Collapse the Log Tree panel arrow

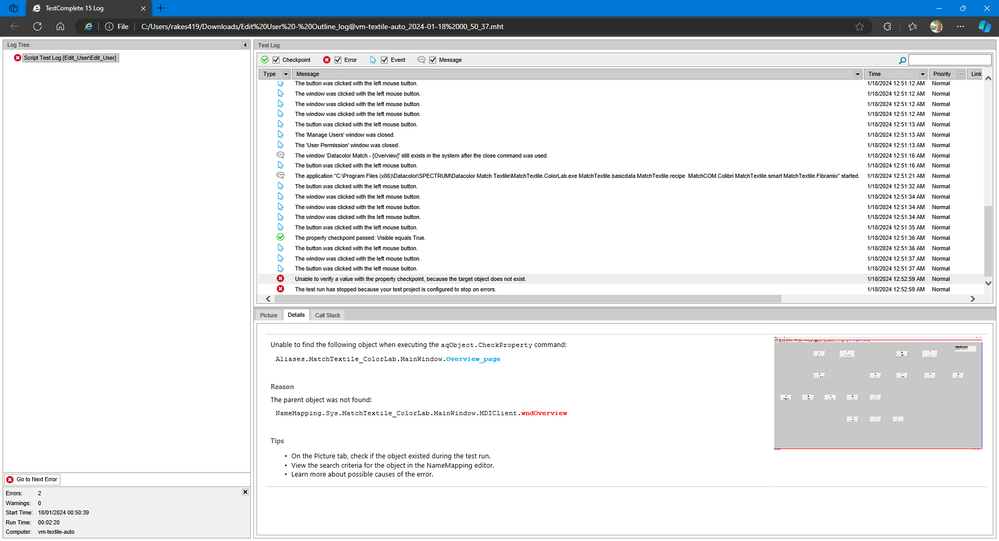click(246, 45)
